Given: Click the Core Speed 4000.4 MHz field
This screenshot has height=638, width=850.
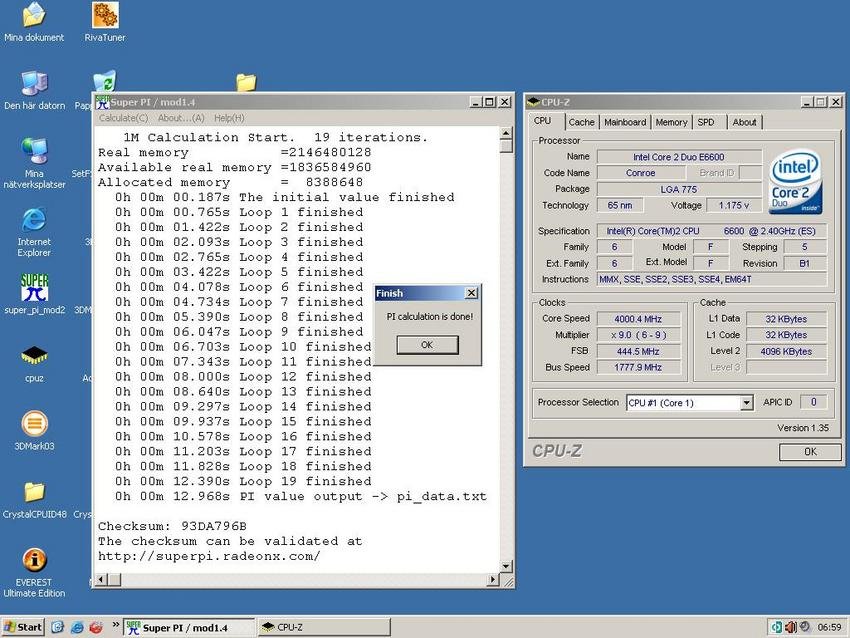Looking at the screenshot, I should tap(638, 319).
